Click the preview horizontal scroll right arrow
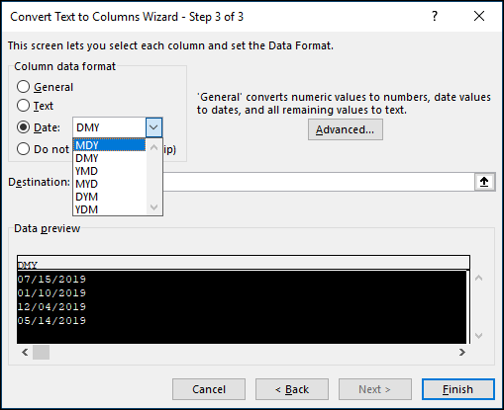 point(462,352)
